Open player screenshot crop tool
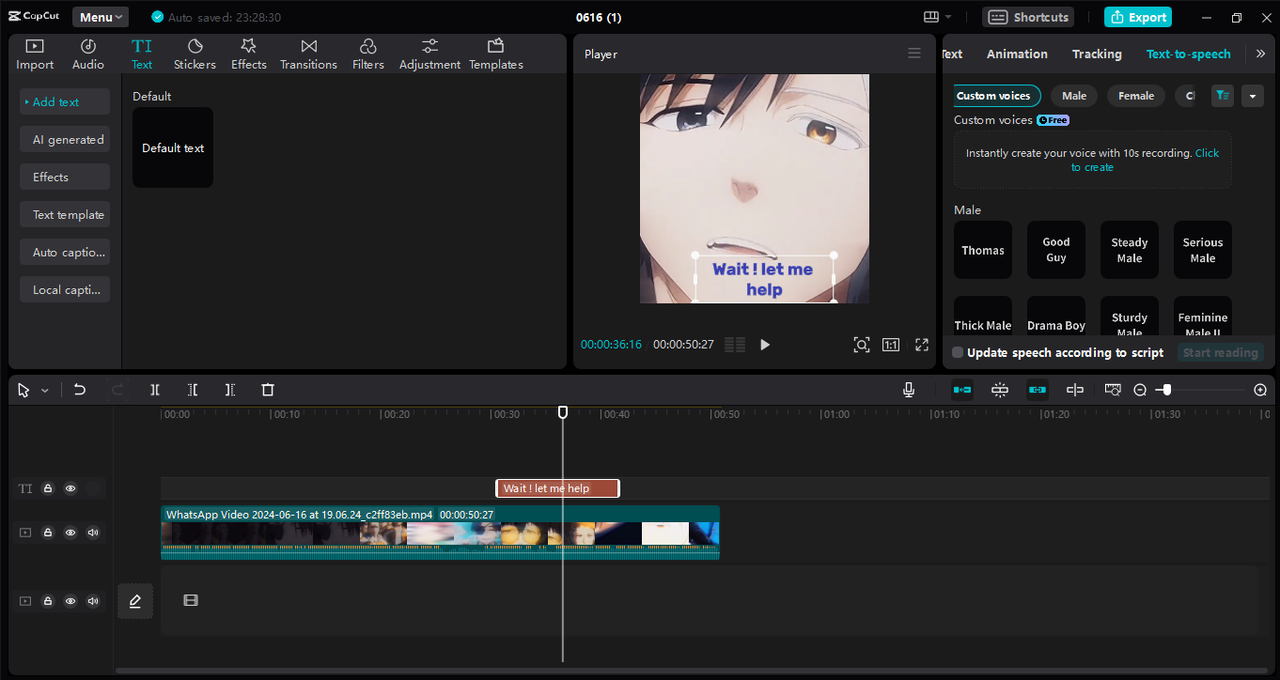The height and width of the screenshot is (680, 1280). (861, 345)
